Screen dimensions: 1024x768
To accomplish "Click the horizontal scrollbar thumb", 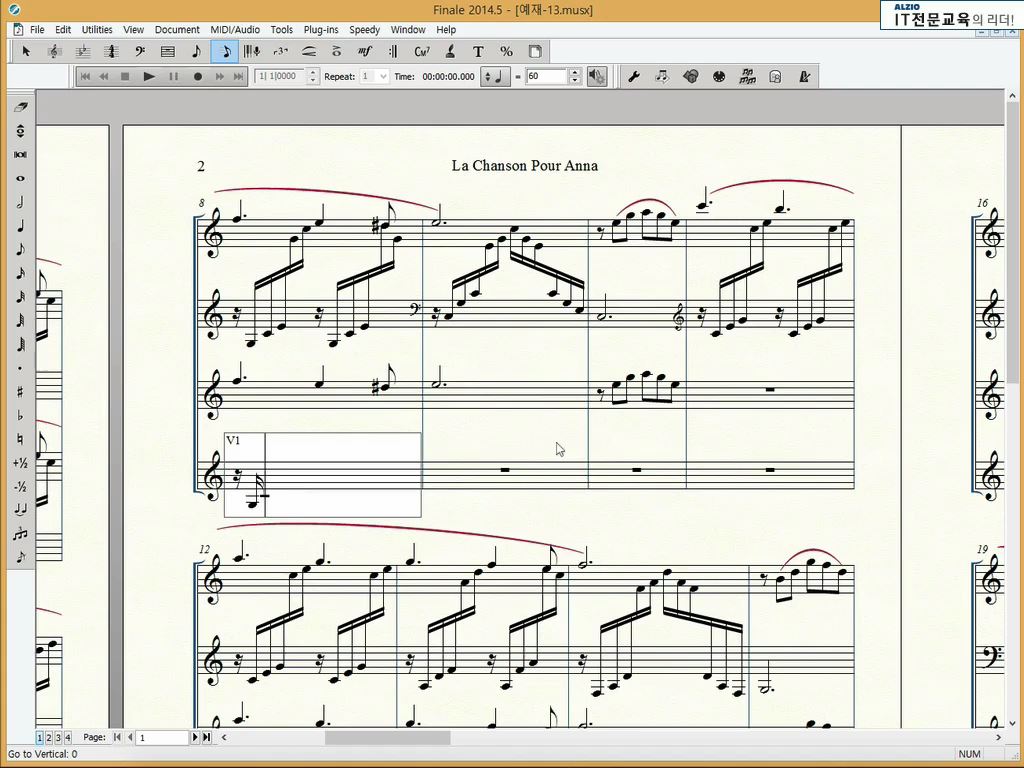I will pyautogui.click(x=387, y=737).
